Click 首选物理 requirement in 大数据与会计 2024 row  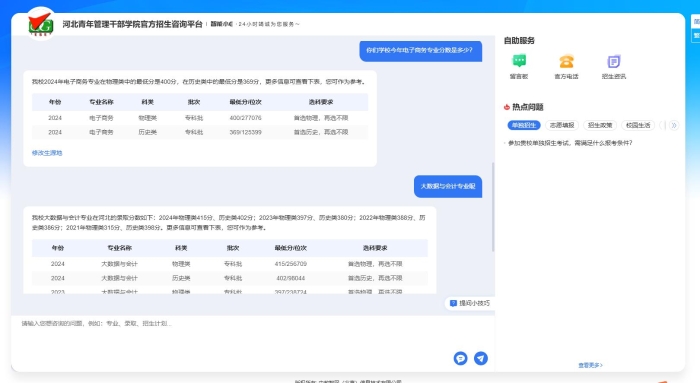click(375, 264)
